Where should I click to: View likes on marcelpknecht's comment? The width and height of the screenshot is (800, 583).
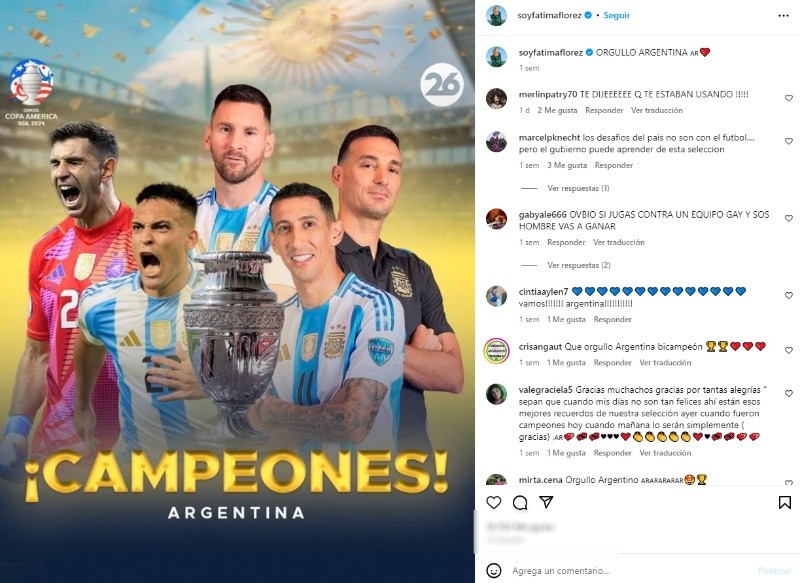point(567,165)
